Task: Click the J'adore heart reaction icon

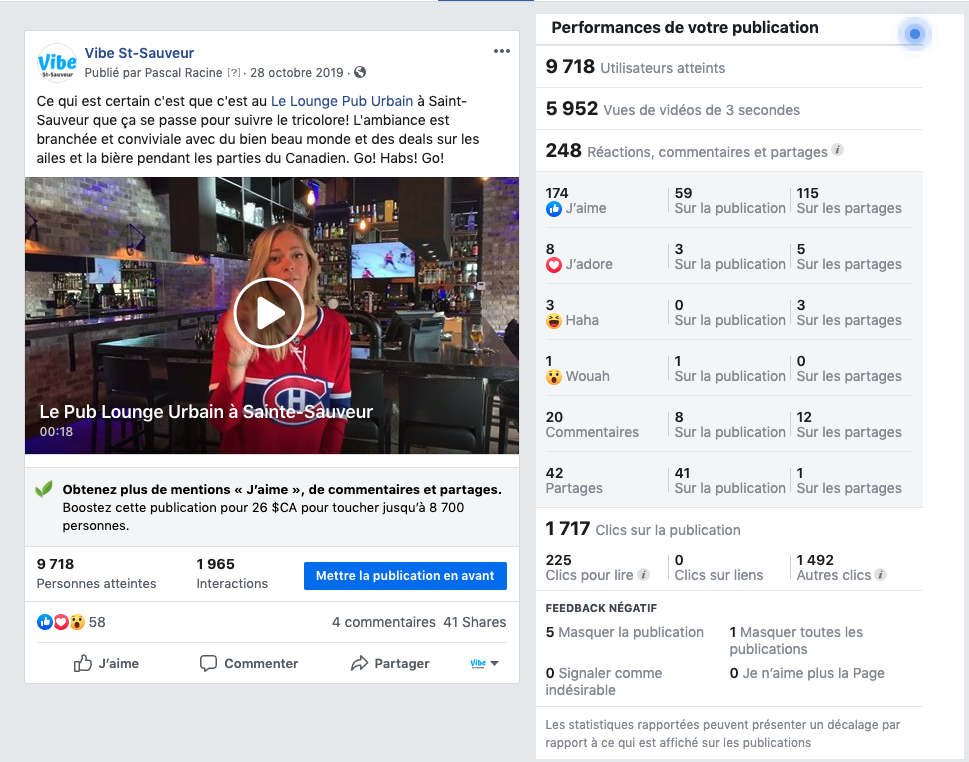Action: (554, 265)
